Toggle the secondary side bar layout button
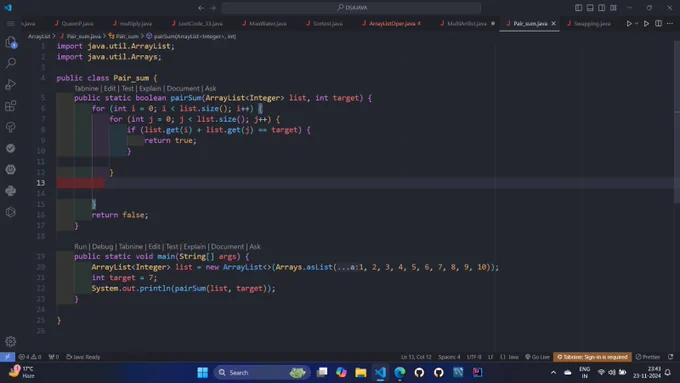 coord(602,7)
